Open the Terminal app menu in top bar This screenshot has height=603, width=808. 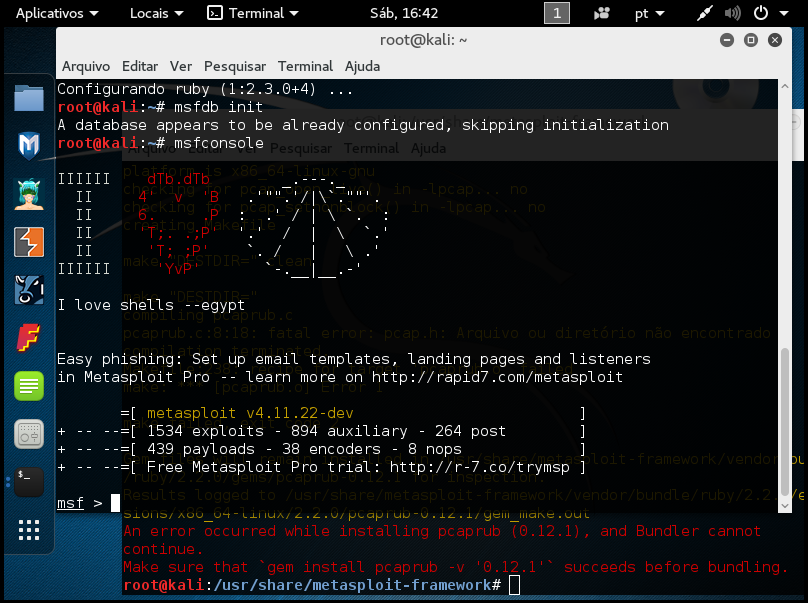tap(252, 13)
